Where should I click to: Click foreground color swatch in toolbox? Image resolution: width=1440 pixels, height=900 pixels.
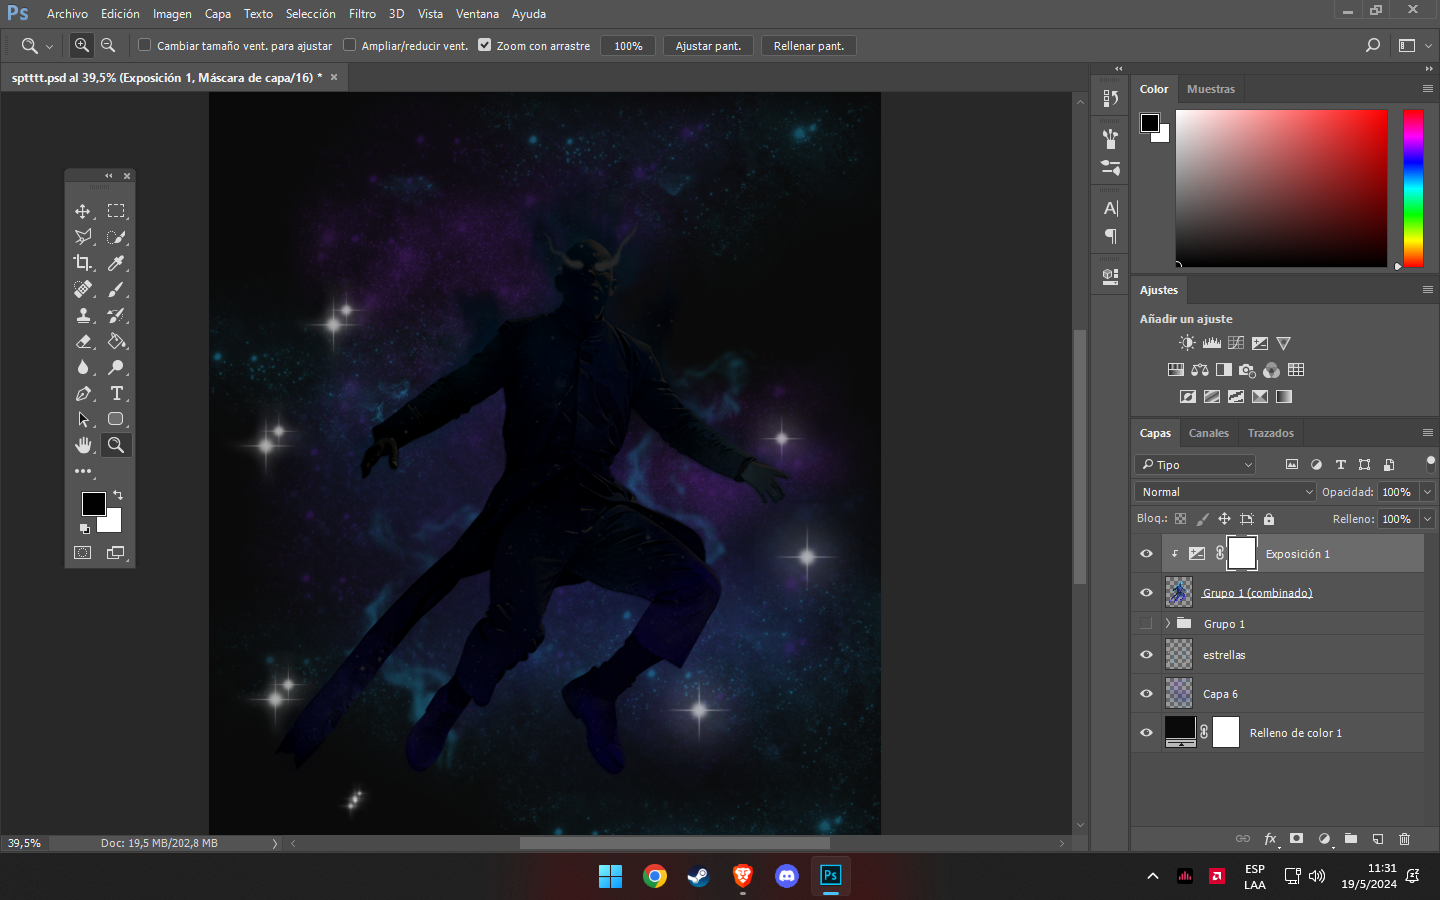point(93,504)
